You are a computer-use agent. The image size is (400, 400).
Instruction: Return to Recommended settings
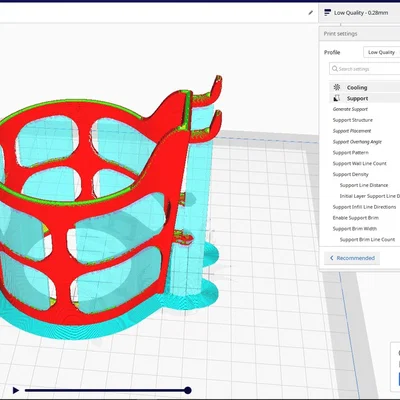point(352,258)
